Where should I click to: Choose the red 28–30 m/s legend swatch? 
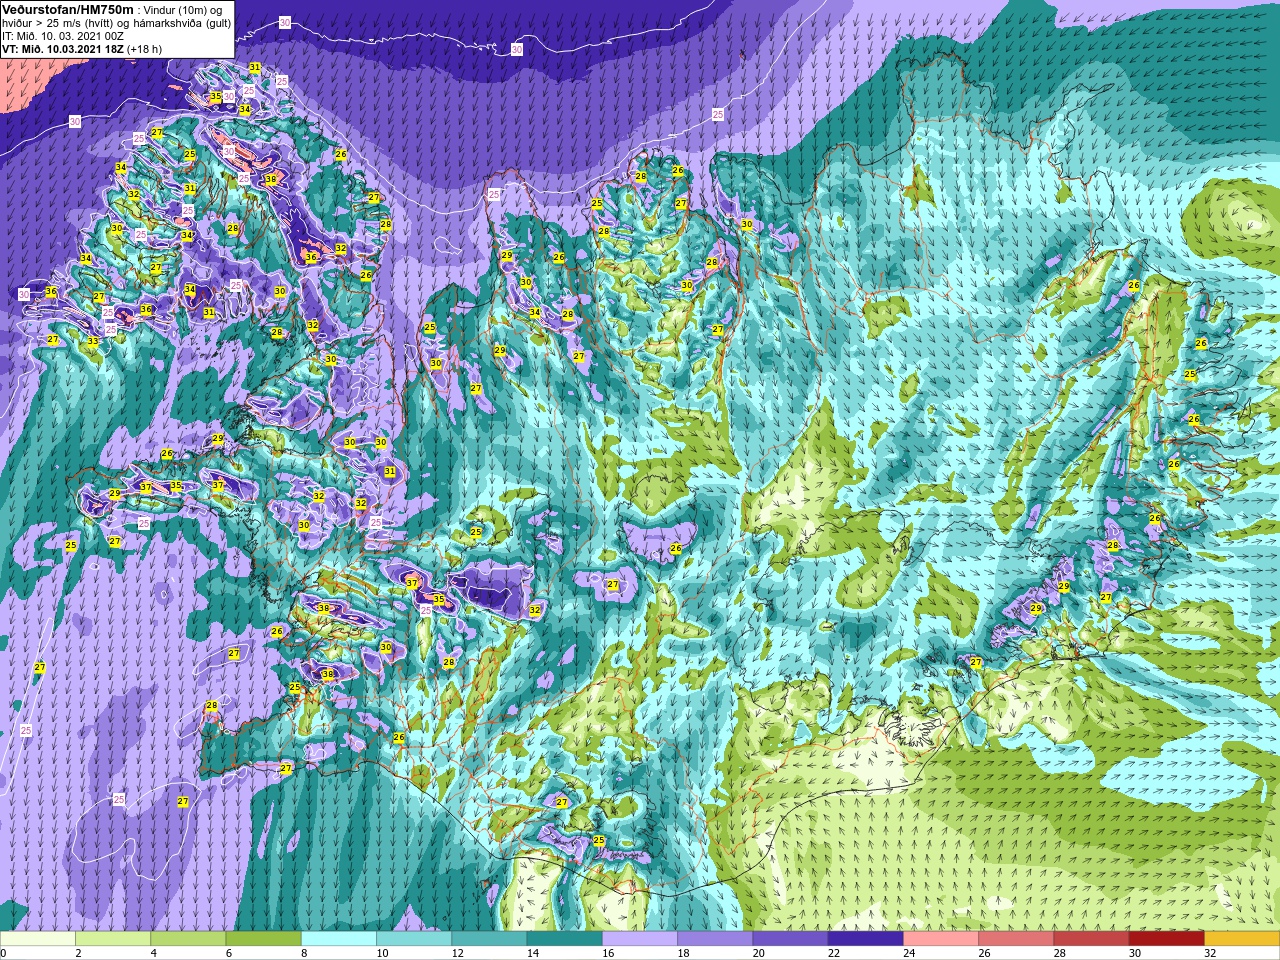(1091, 939)
